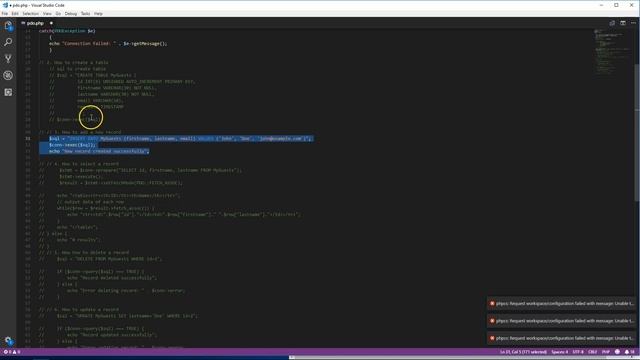640x360 pixels.
Task: Change language mode PHP in status bar
Action: point(606,352)
